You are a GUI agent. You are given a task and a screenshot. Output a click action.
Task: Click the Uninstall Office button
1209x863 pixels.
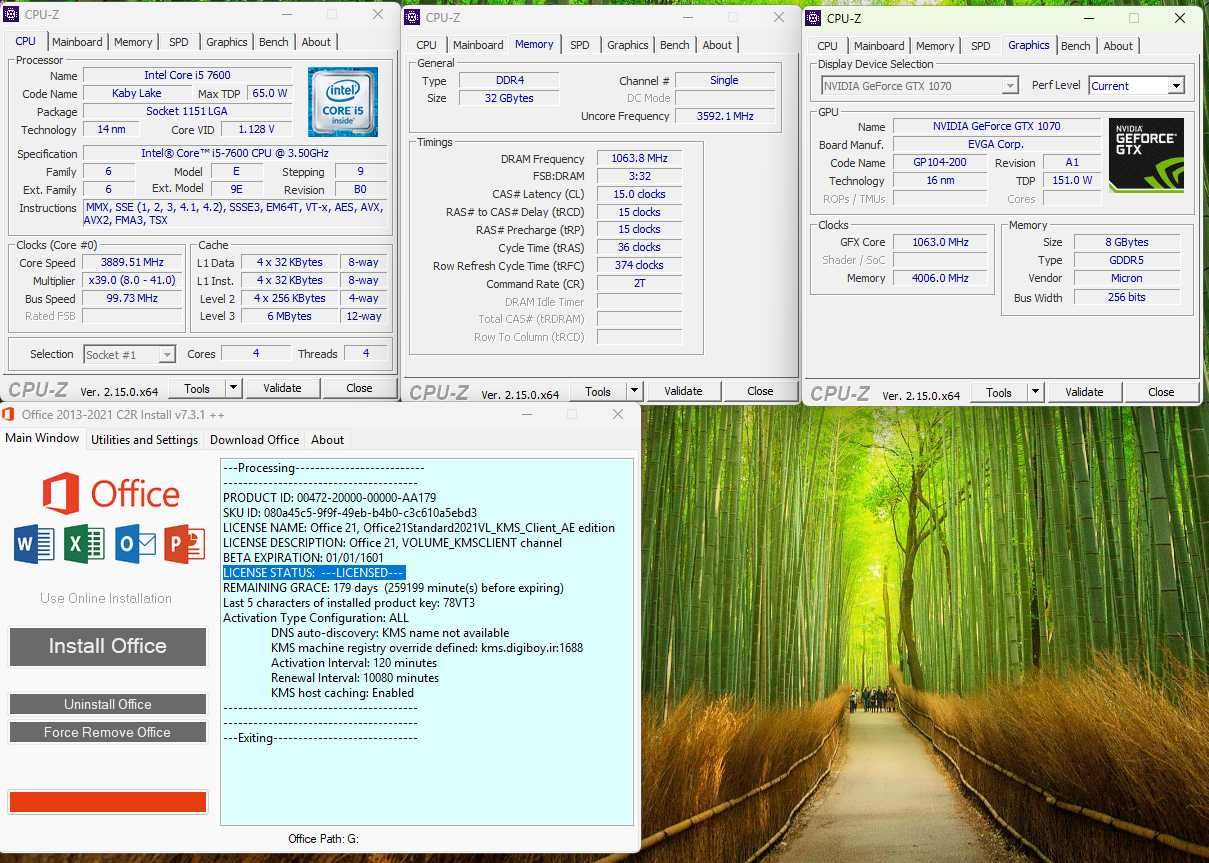tap(108, 704)
